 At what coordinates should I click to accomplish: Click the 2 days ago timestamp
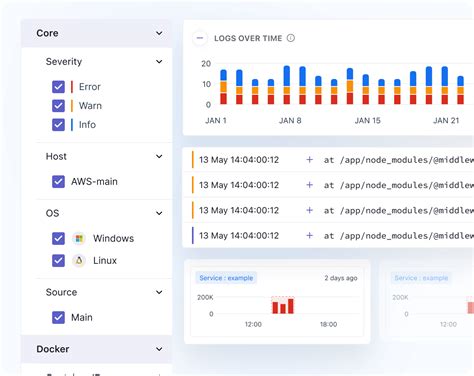[x=341, y=278]
